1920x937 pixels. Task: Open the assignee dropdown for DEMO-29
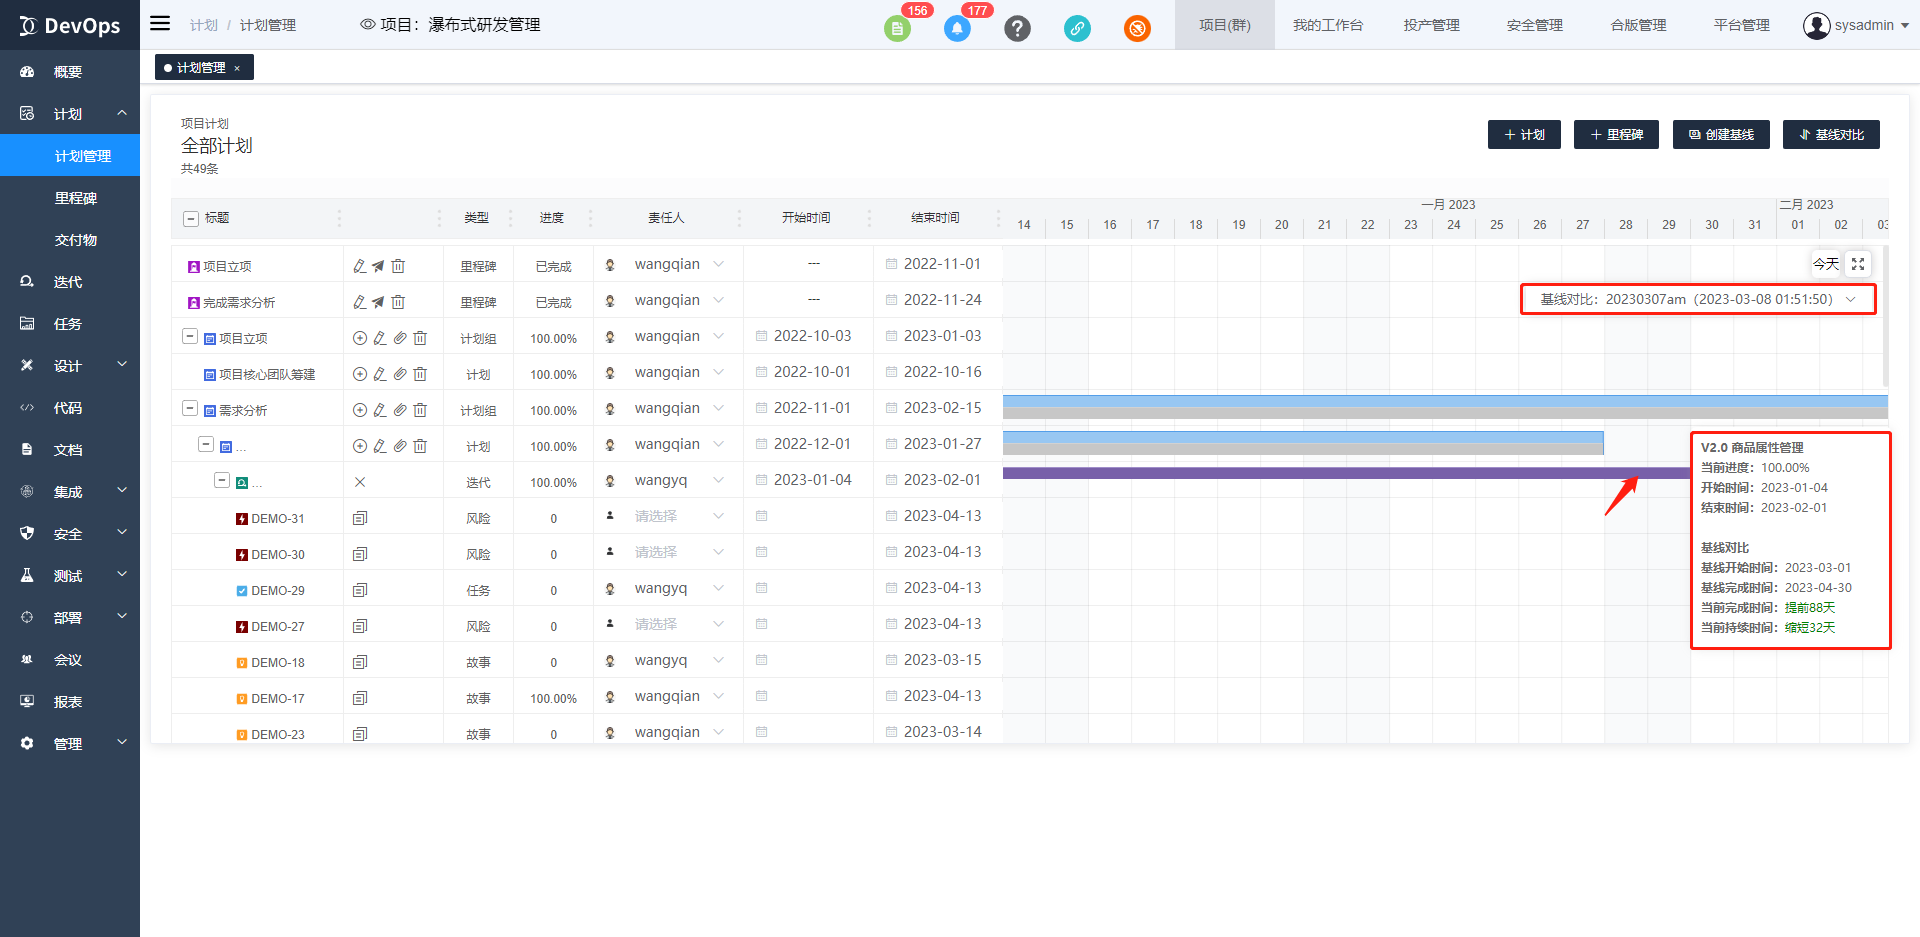tap(718, 589)
